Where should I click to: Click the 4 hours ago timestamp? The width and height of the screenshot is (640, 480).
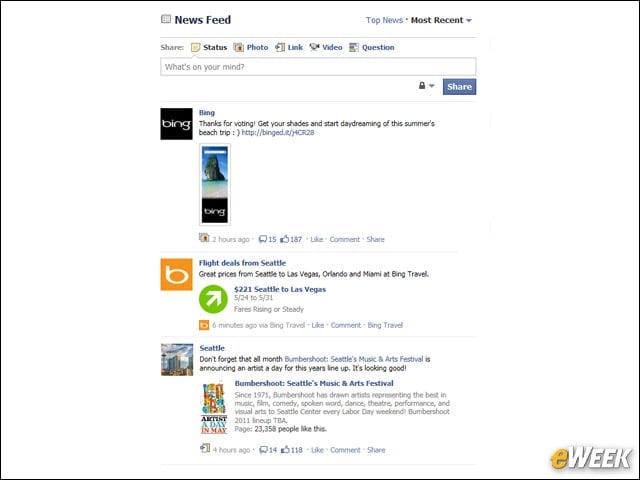click(x=231, y=450)
